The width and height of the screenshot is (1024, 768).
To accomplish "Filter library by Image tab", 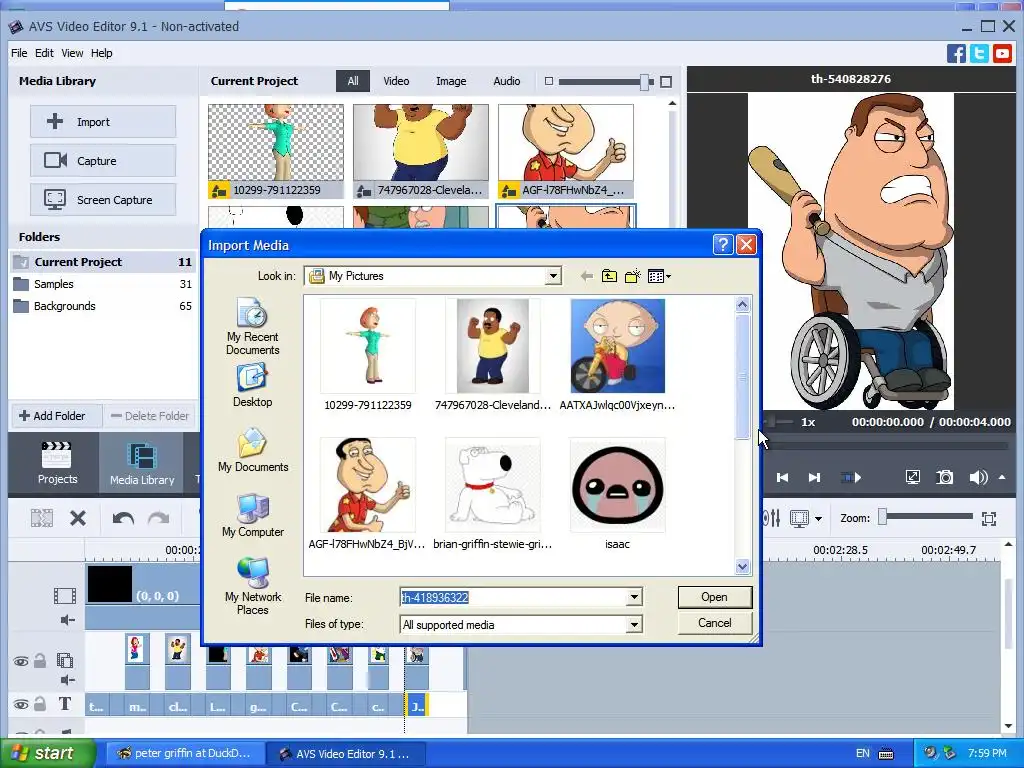I will [x=451, y=81].
